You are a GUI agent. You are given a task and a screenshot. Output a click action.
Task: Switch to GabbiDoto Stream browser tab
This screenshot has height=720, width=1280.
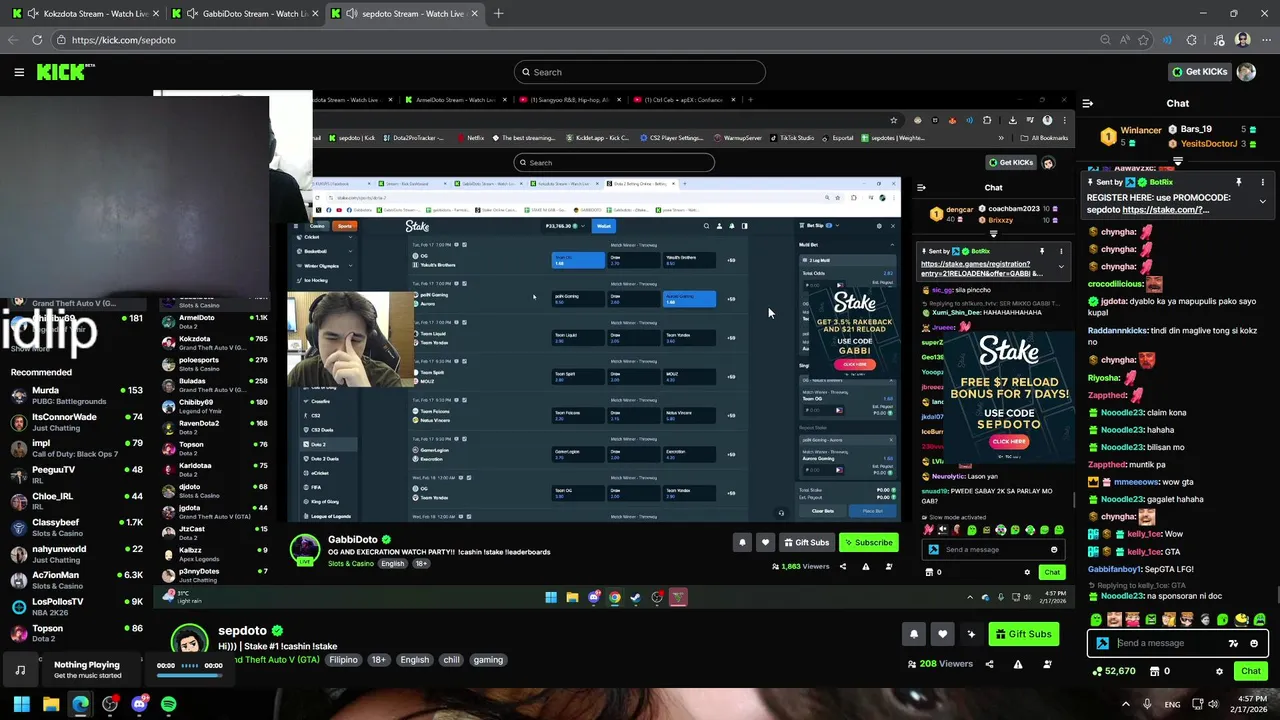244,14
